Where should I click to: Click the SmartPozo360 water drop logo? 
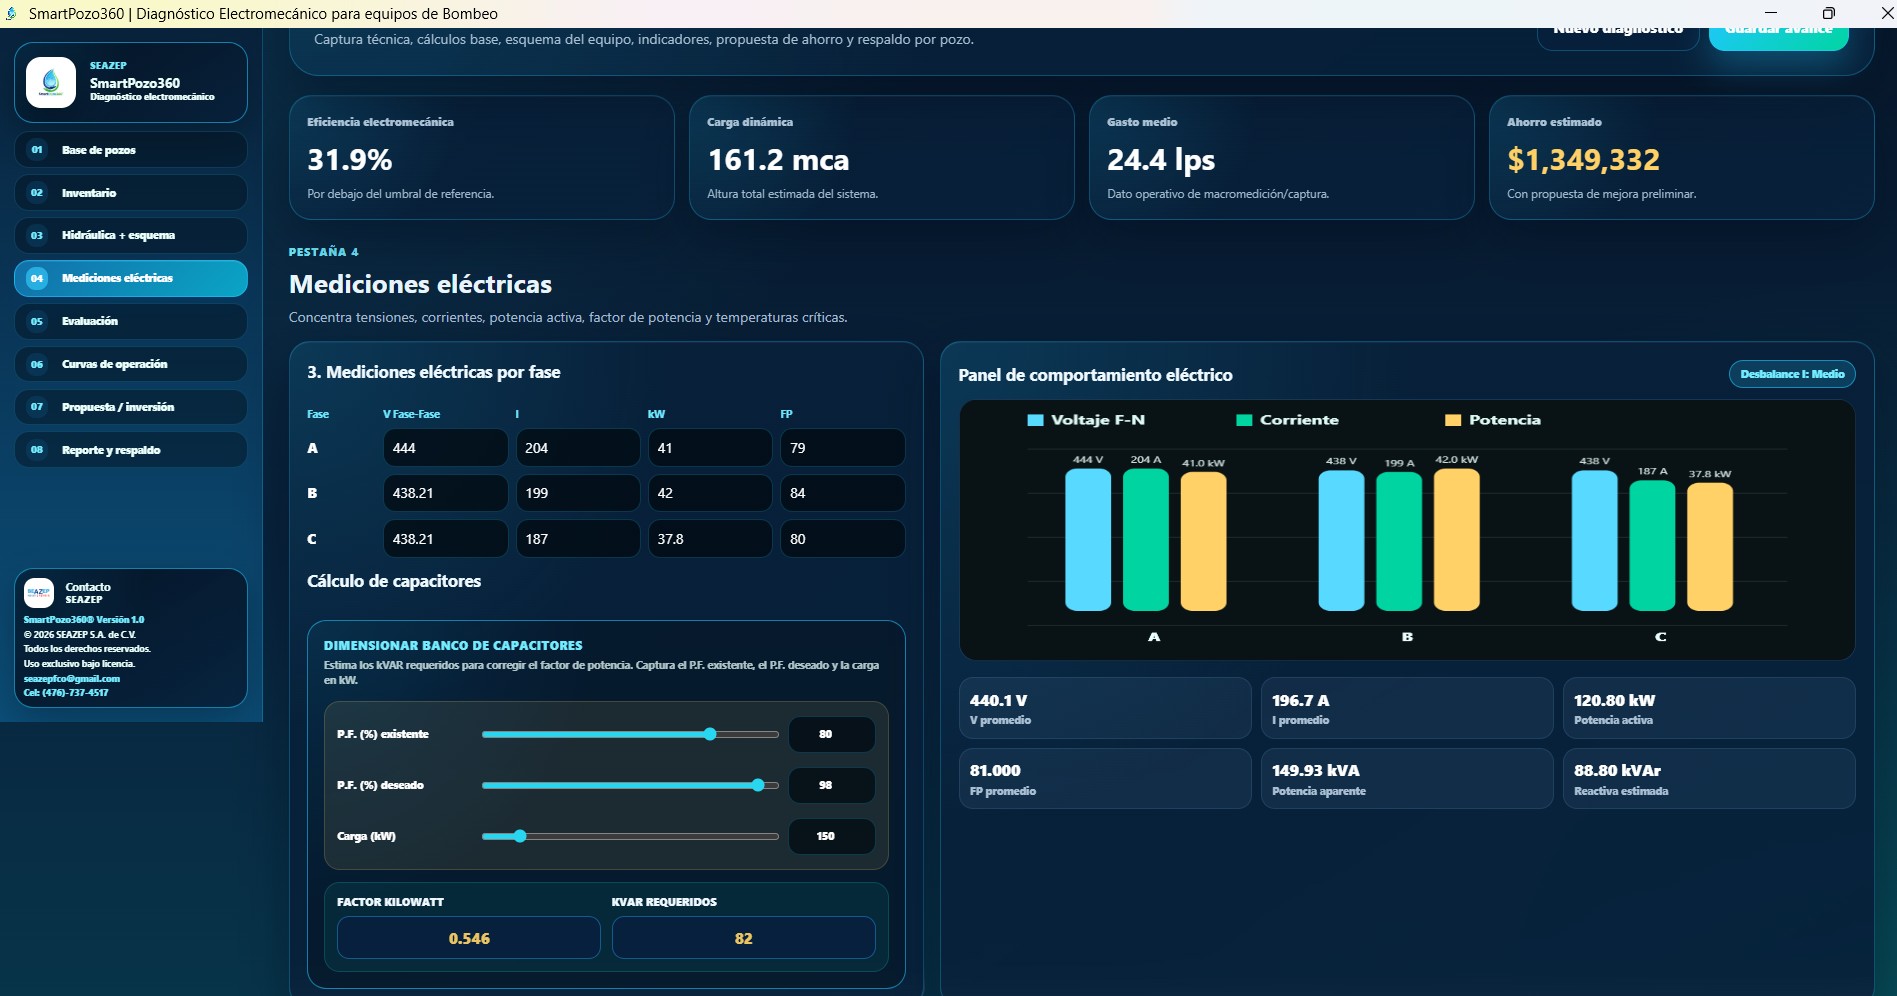(51, 82)
